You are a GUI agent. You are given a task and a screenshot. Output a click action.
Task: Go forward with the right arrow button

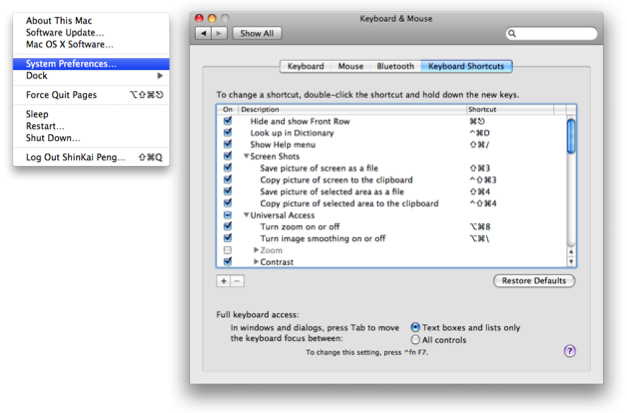(219, 33)
